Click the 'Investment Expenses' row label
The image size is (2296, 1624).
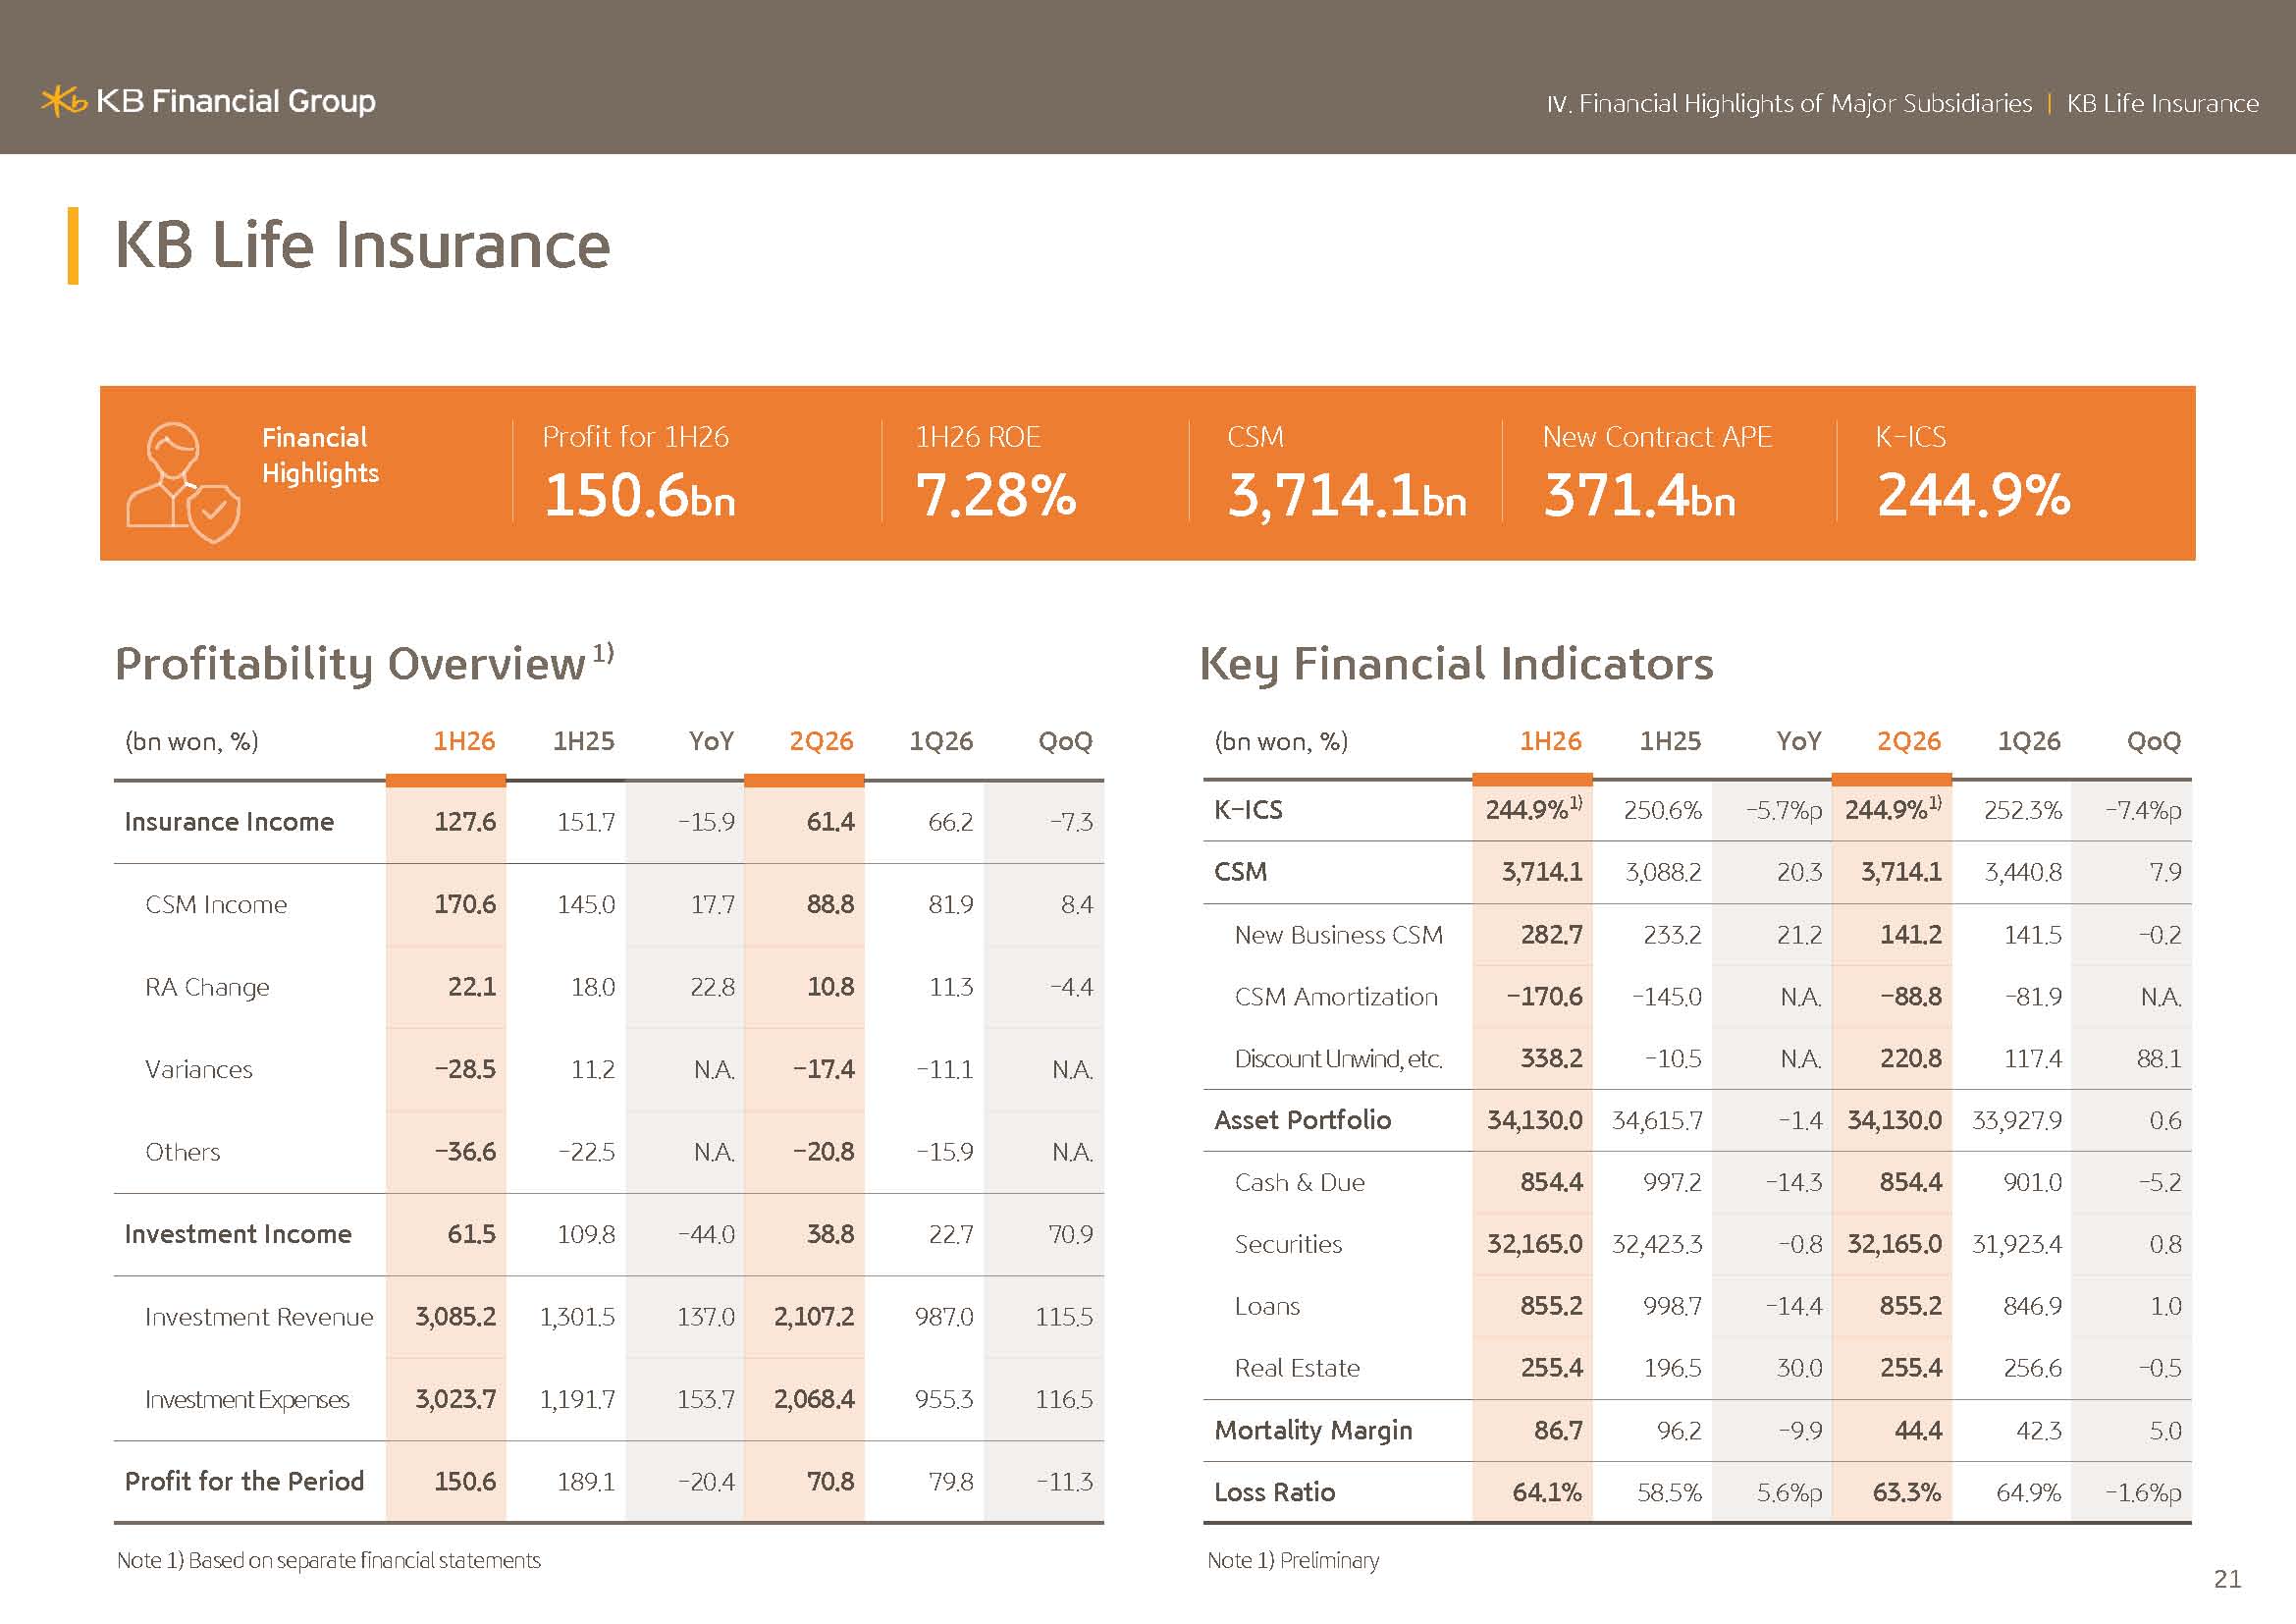247,1400
